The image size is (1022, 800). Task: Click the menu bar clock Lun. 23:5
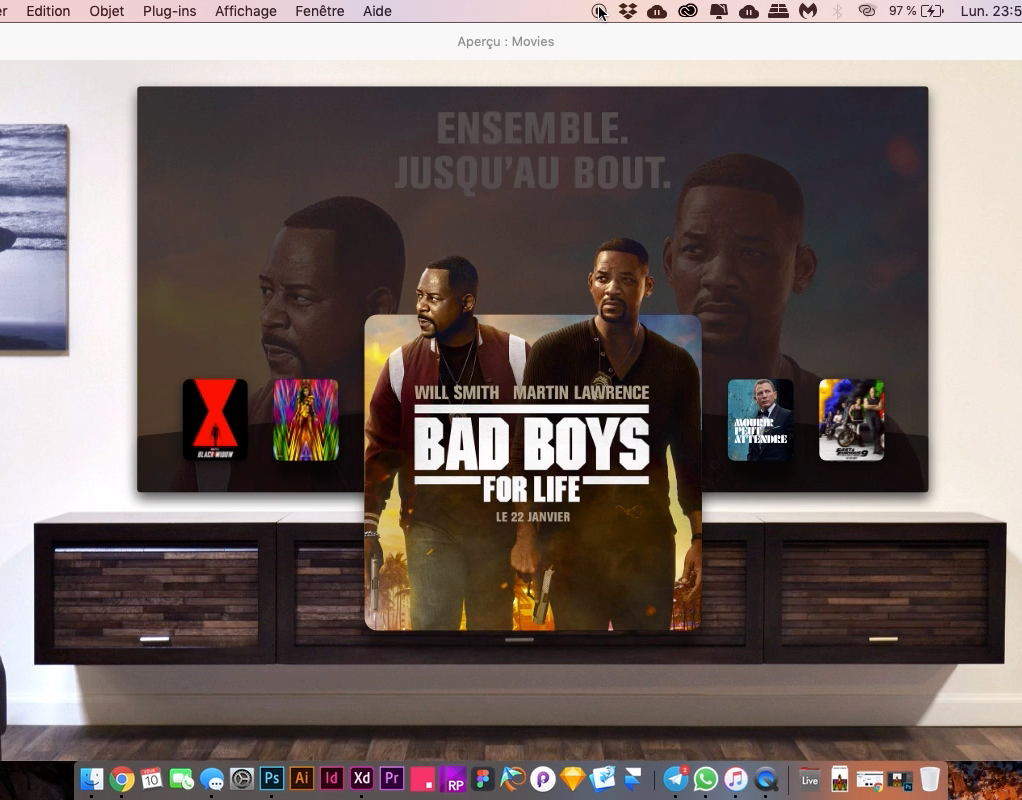[x=991, y=11]
